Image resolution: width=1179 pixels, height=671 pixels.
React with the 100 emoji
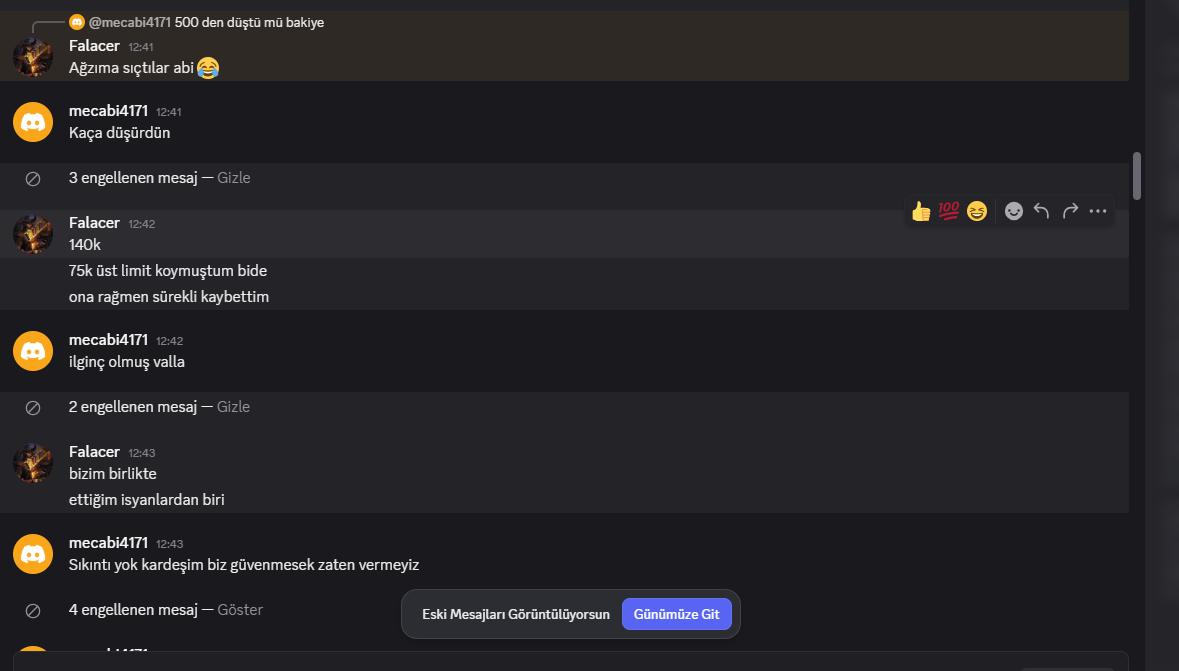point(949,211)
